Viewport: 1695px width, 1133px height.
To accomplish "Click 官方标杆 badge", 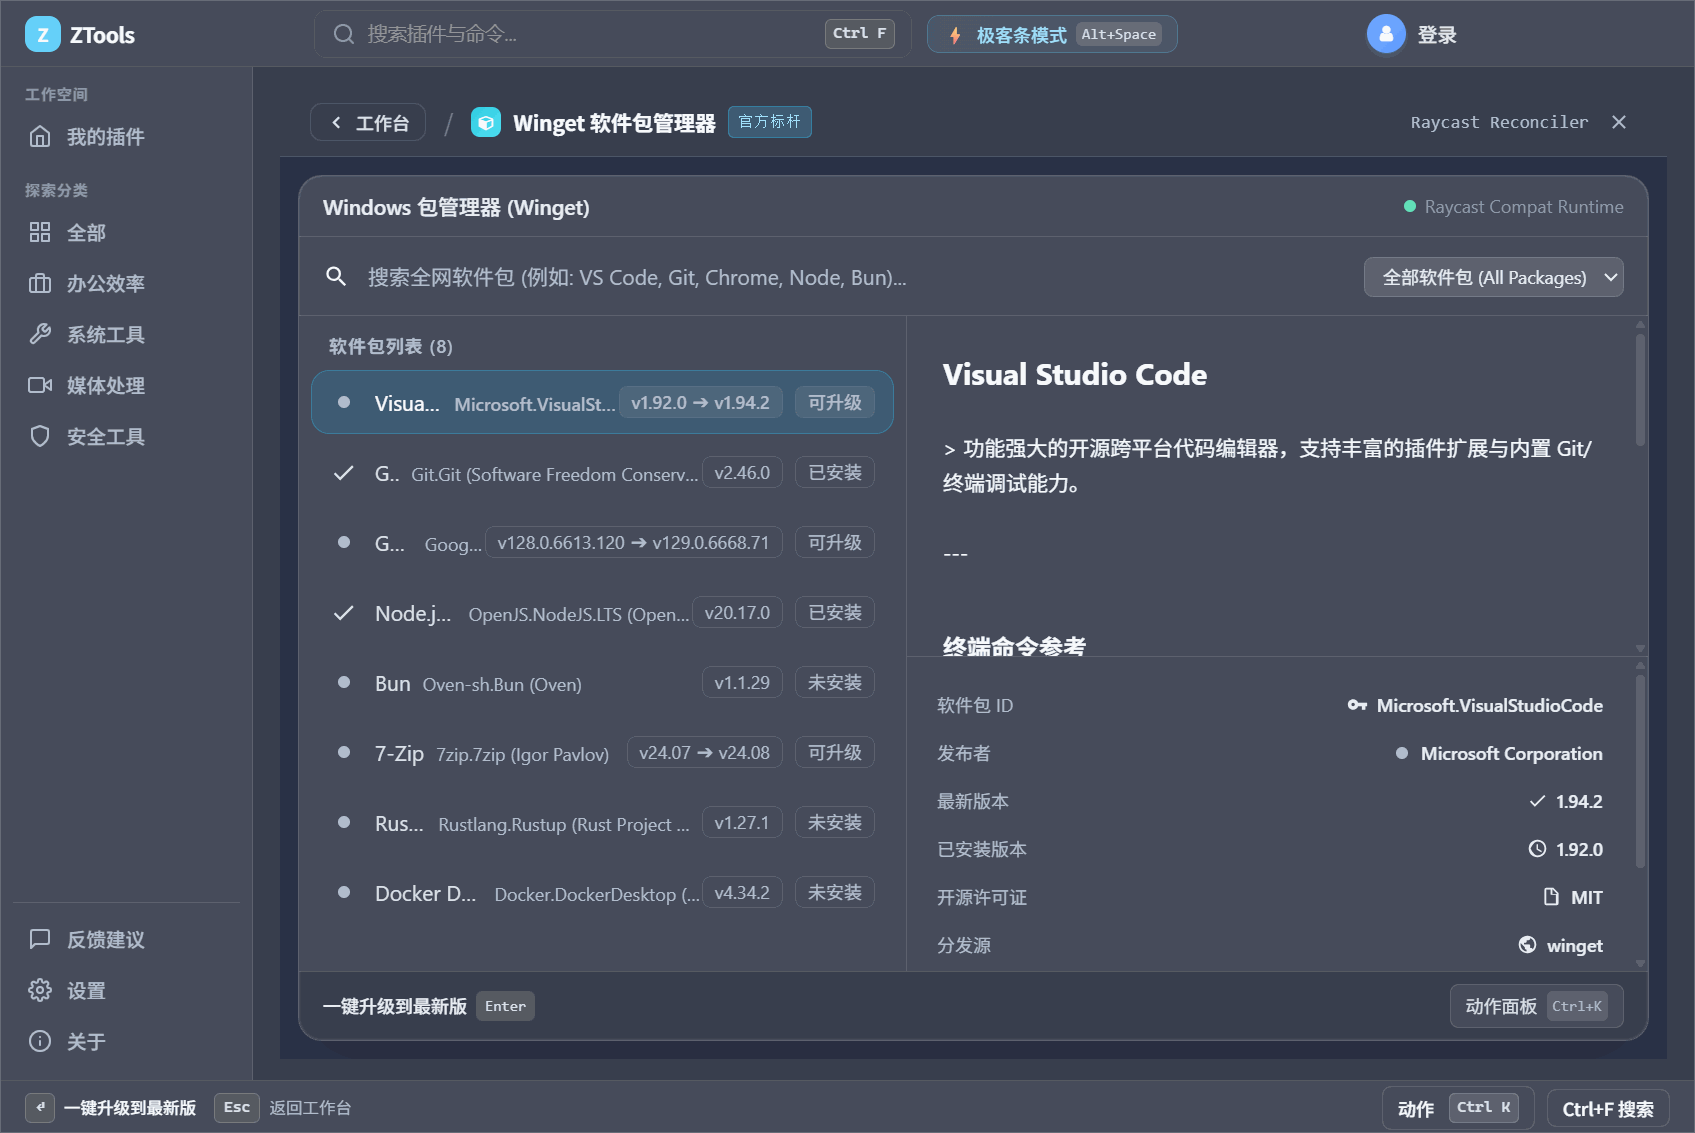I will click(770, 122).
